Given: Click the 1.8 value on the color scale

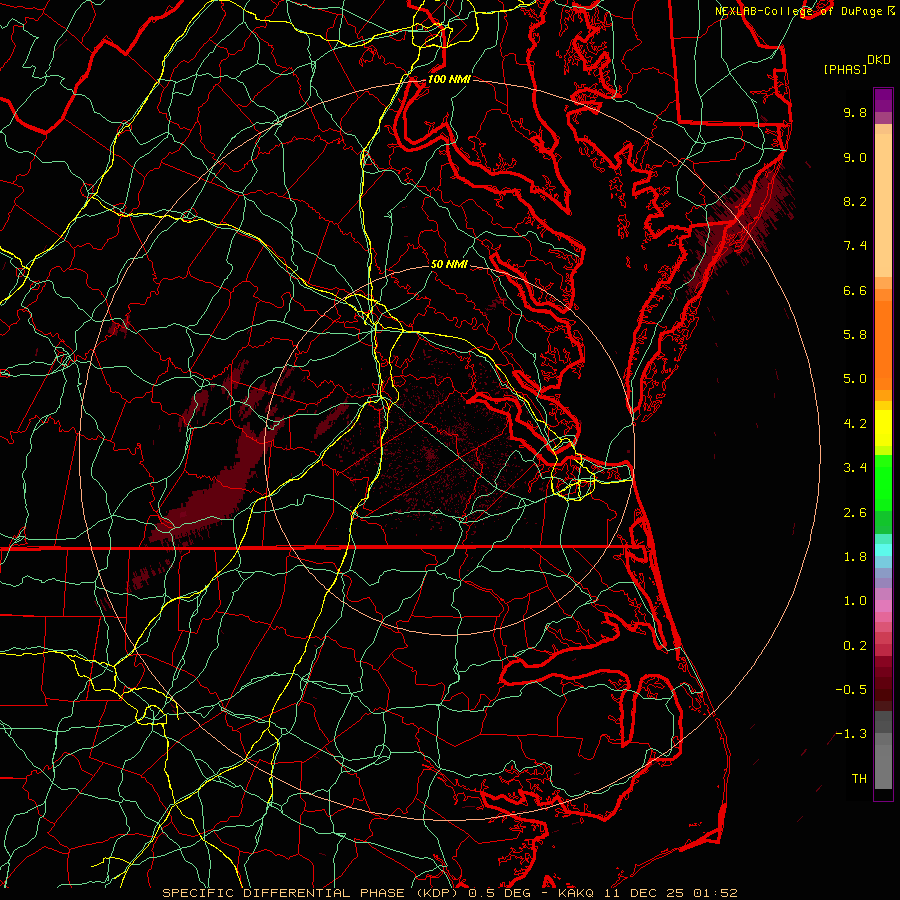Looking at the screenshot, I should click(x=855, y=557).
